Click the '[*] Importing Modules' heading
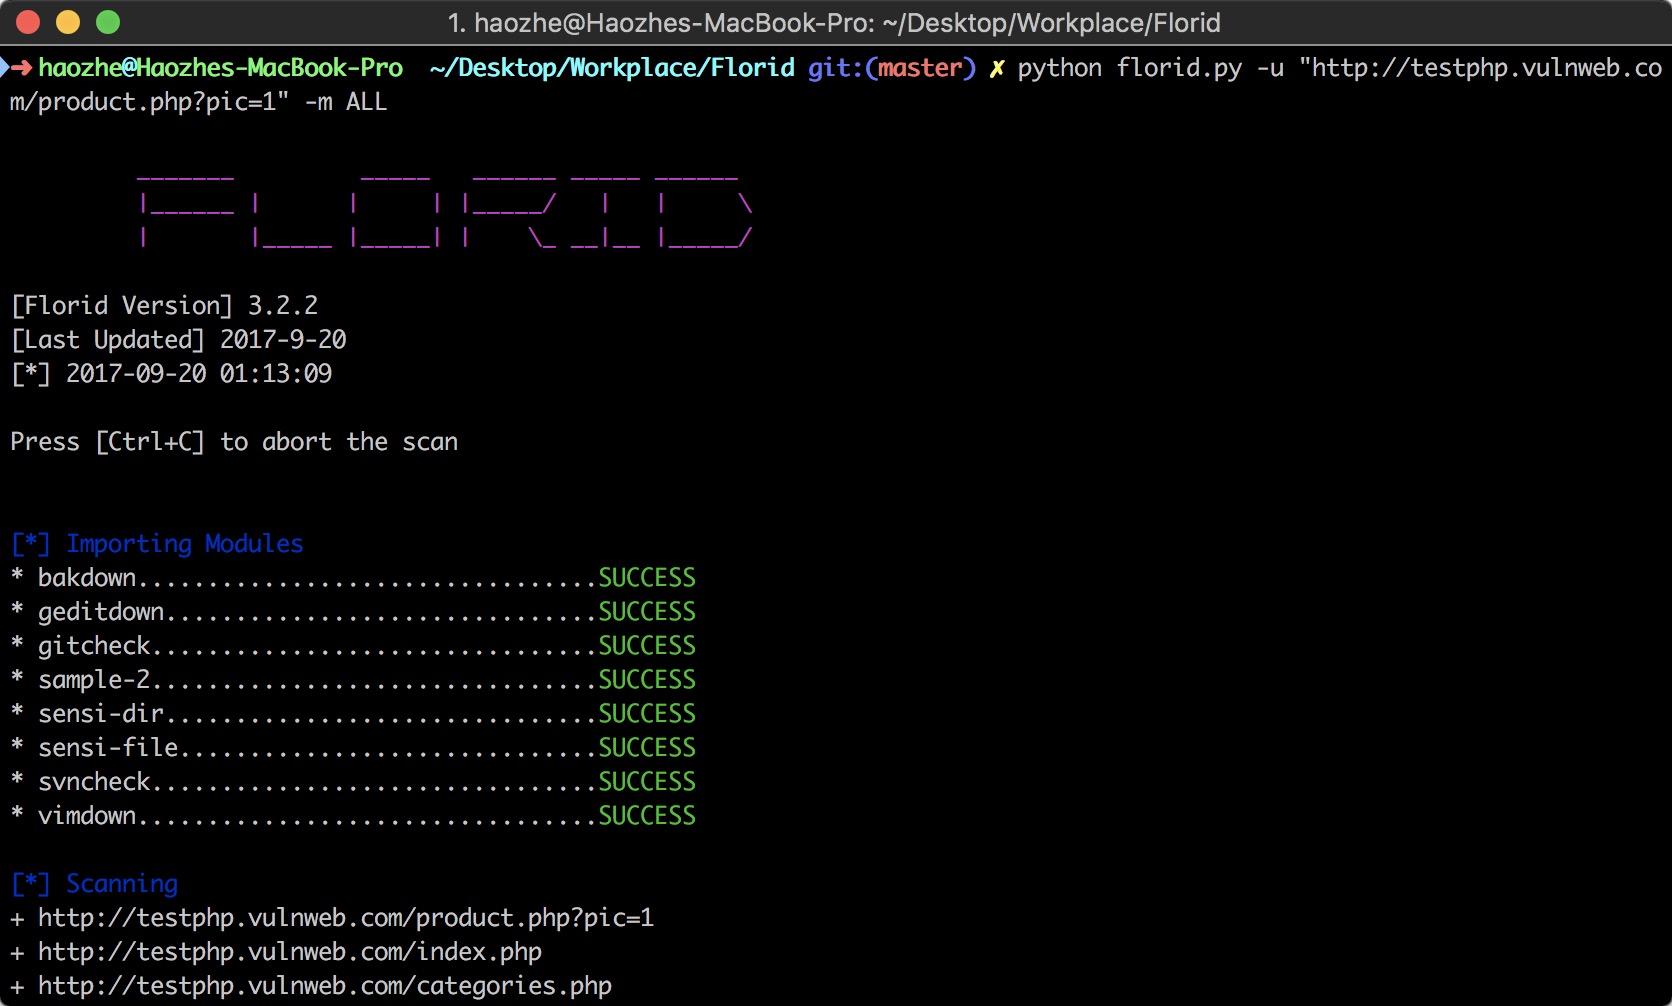Viewport: 1672px width, 1006px height. (157, 544)
